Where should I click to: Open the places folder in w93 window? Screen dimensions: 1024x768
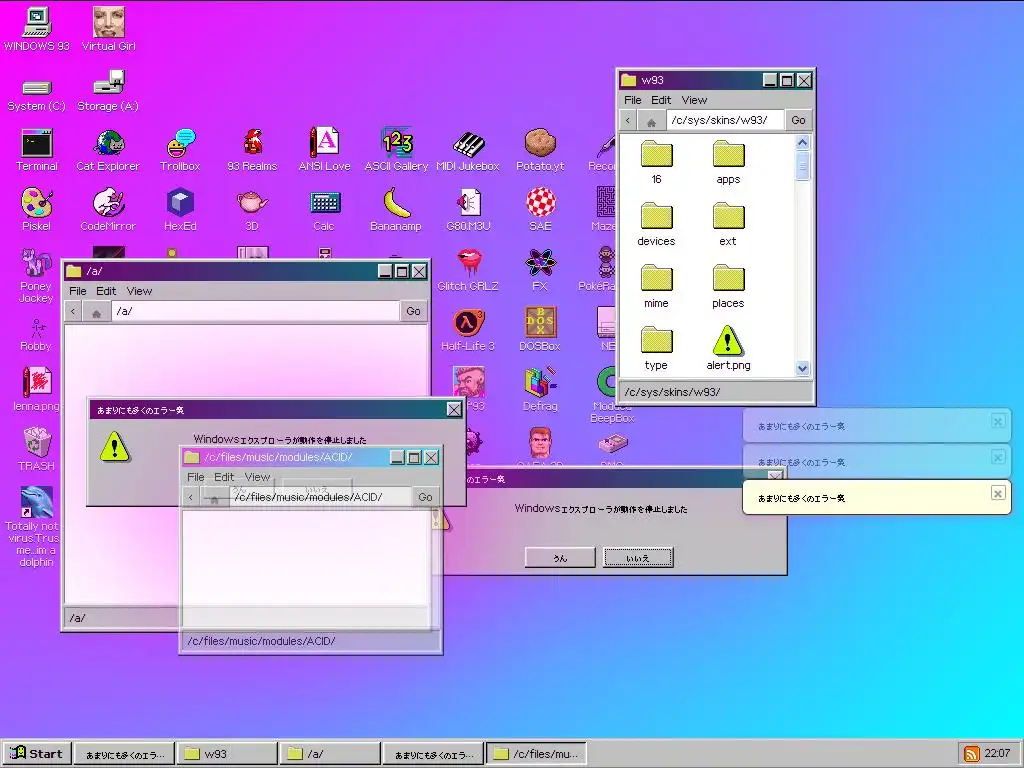[x=728, y=287]
